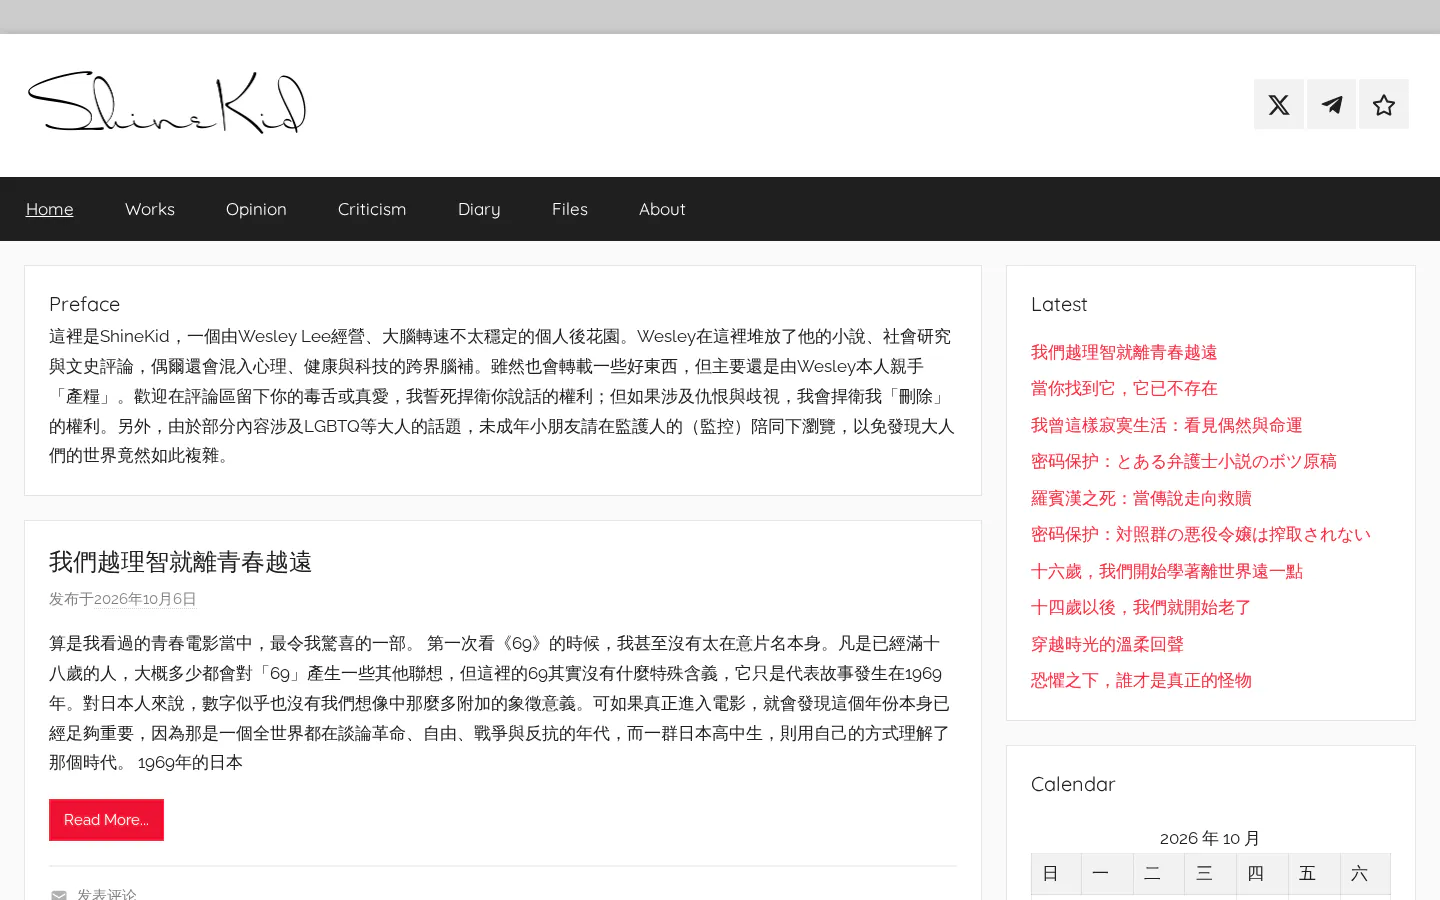The image size is (1440, 900).
Task: Open the X (Twitter) social icon
Action: point(1279,104)
